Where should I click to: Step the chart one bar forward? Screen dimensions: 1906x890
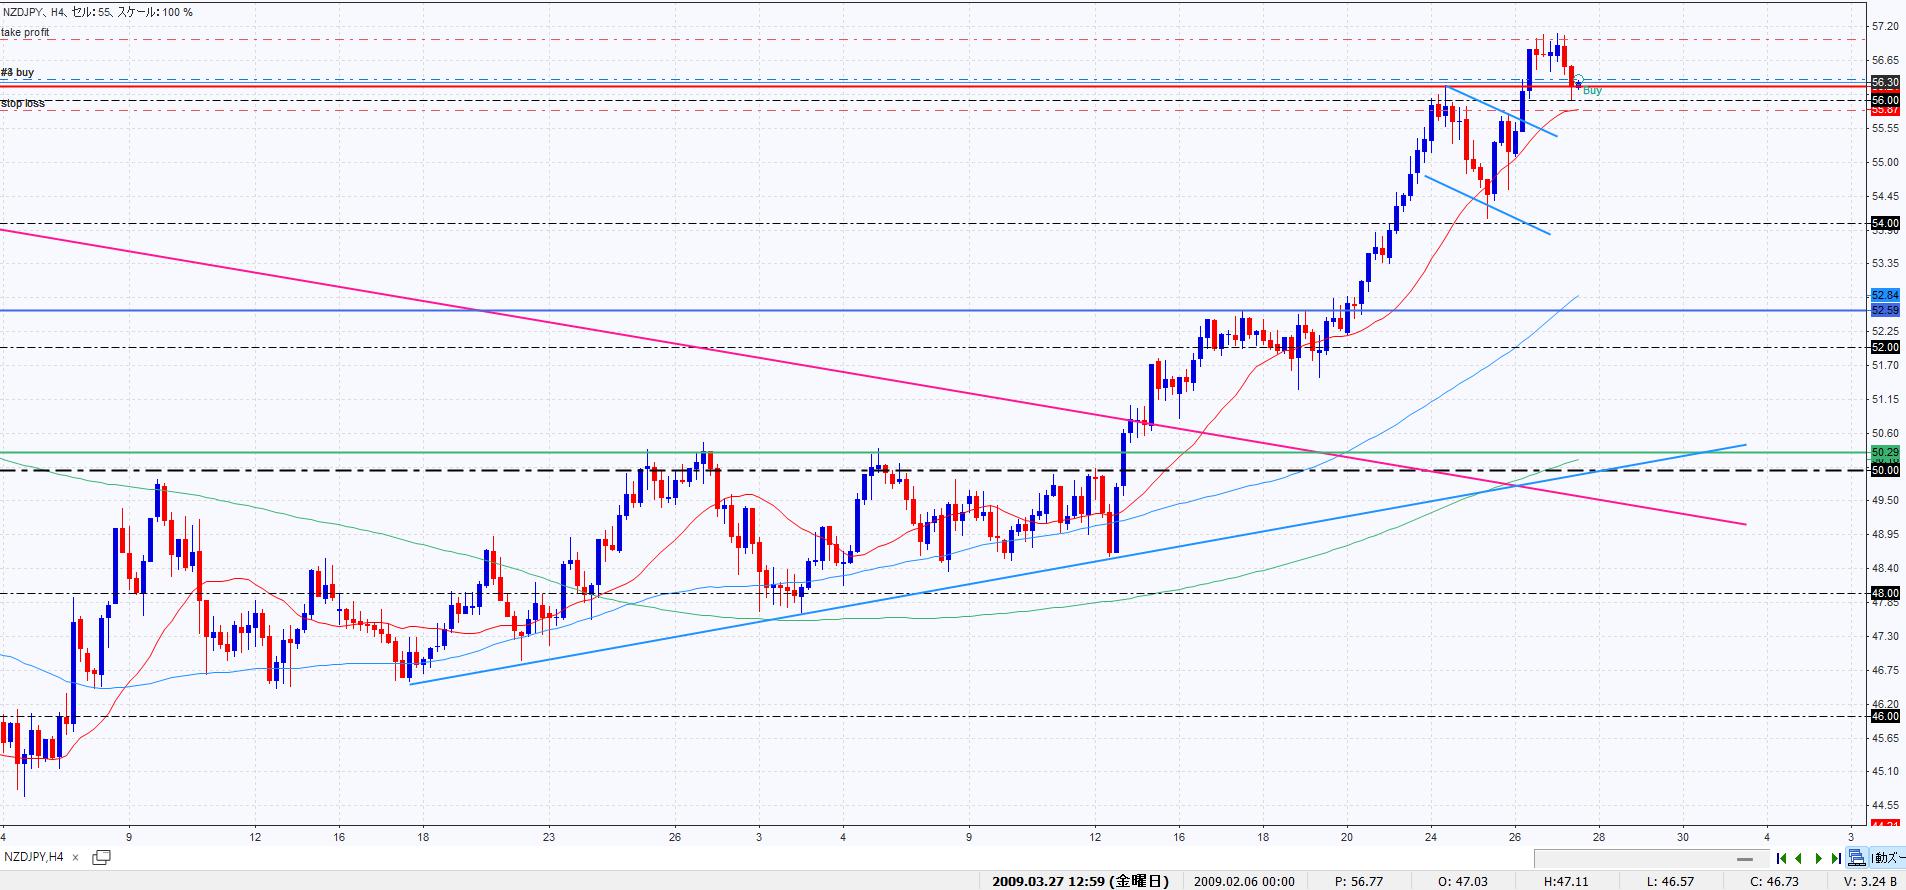click(1819, 858)
